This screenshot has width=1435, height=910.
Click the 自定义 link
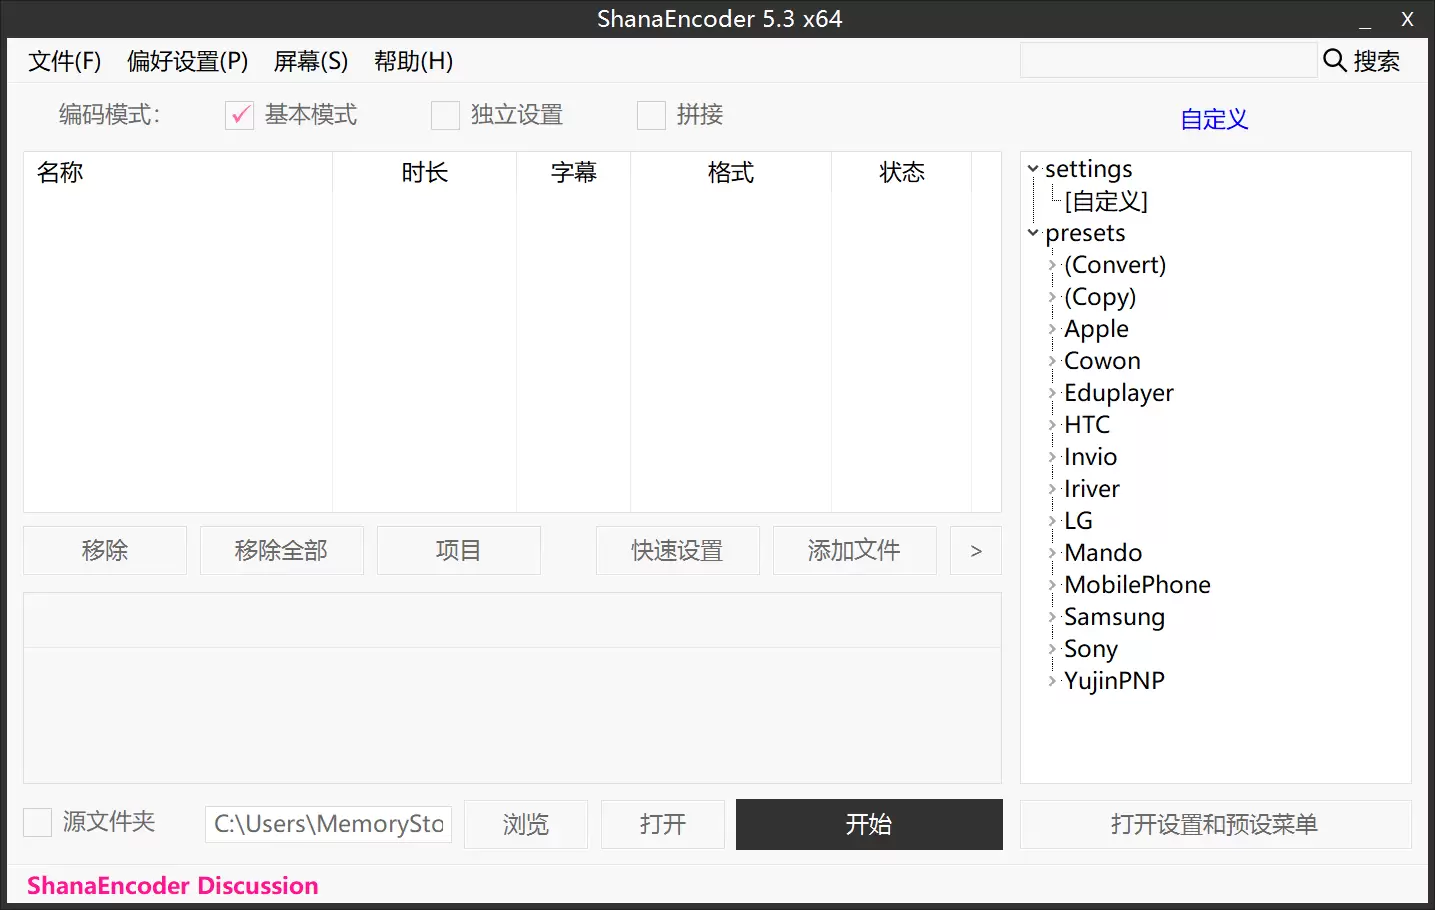click(1214, 119)
